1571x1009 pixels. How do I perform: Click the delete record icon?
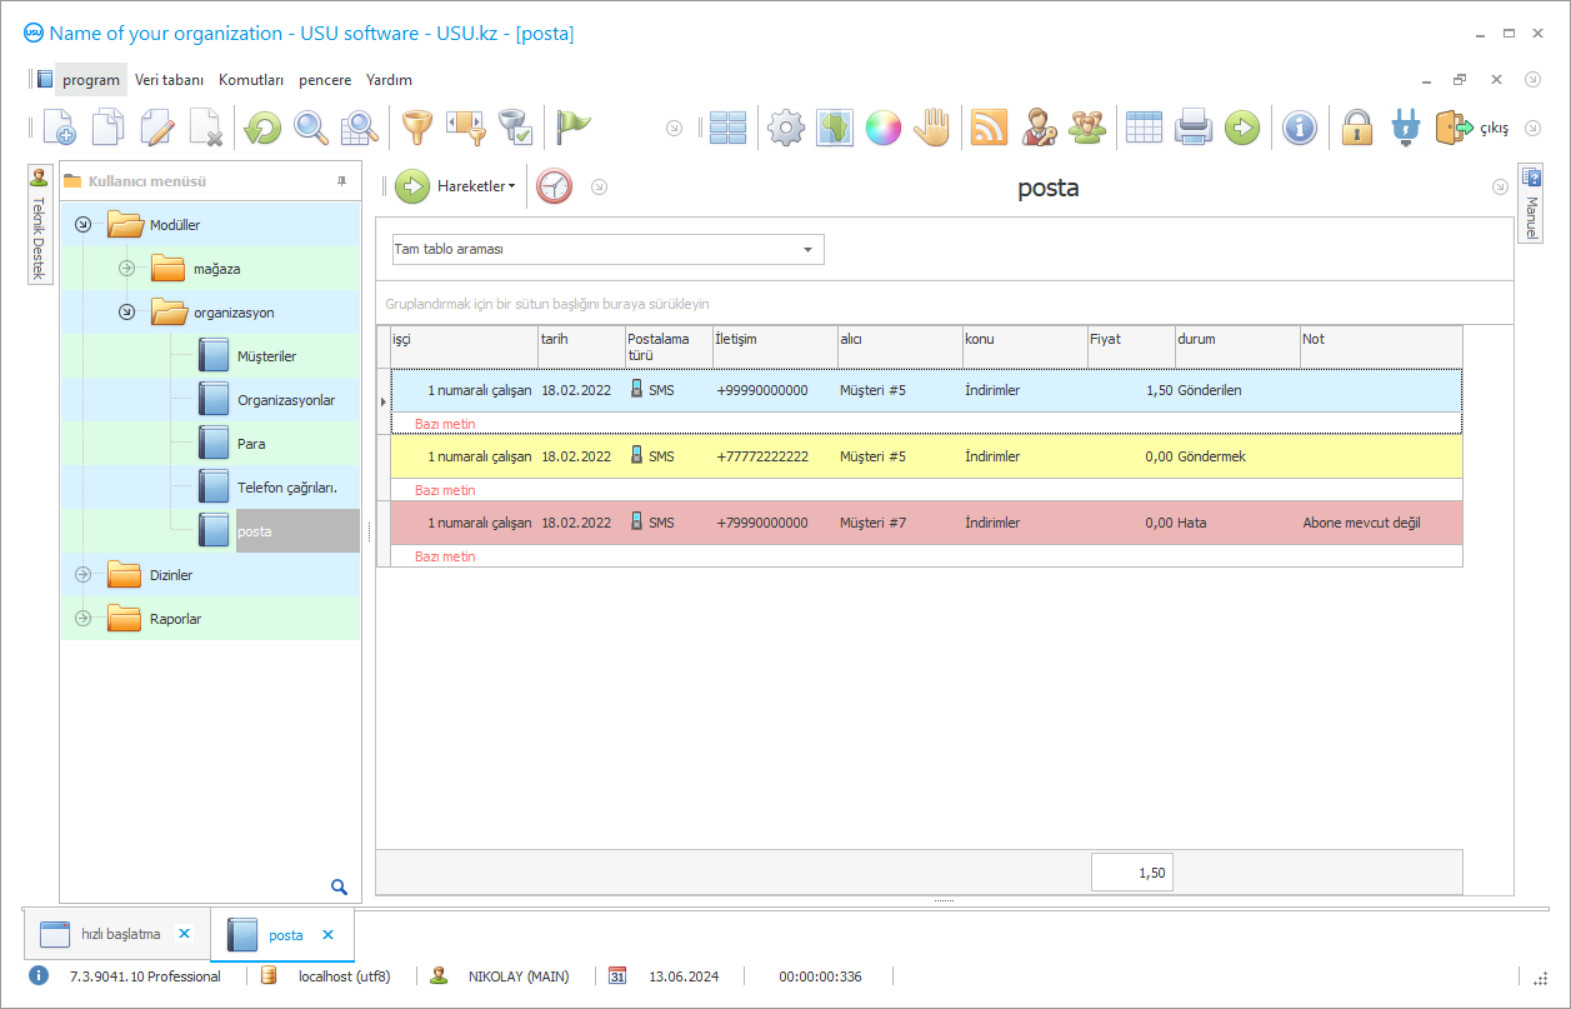click(206, 128)
